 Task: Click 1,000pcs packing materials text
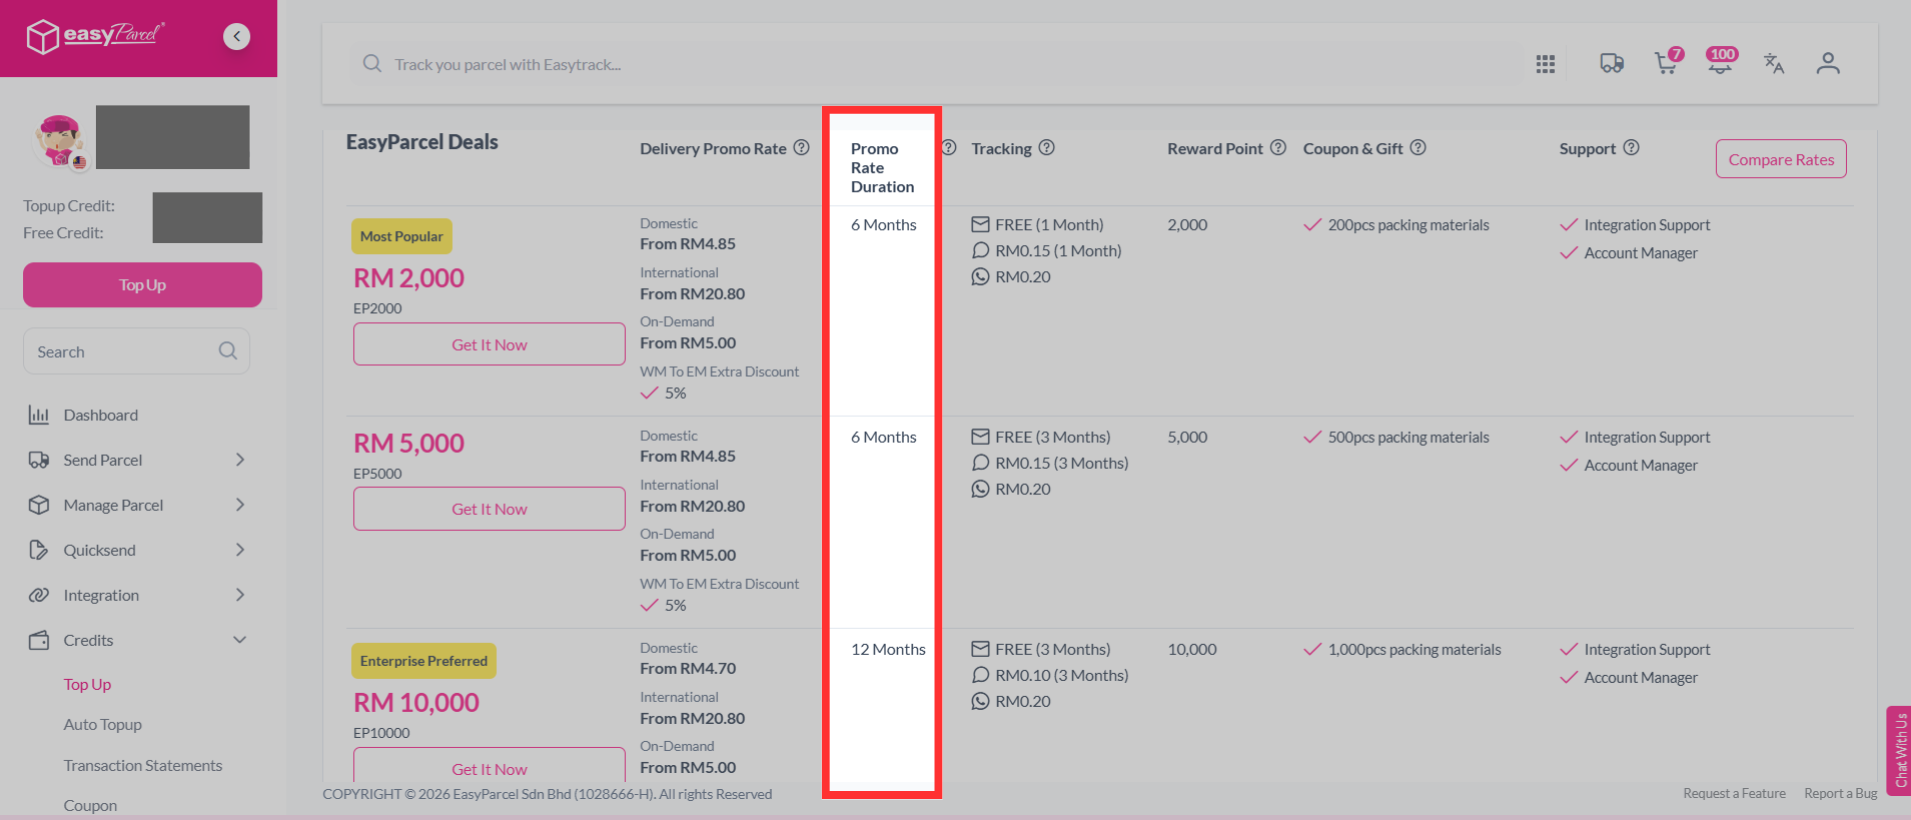tap(1414, 650)
